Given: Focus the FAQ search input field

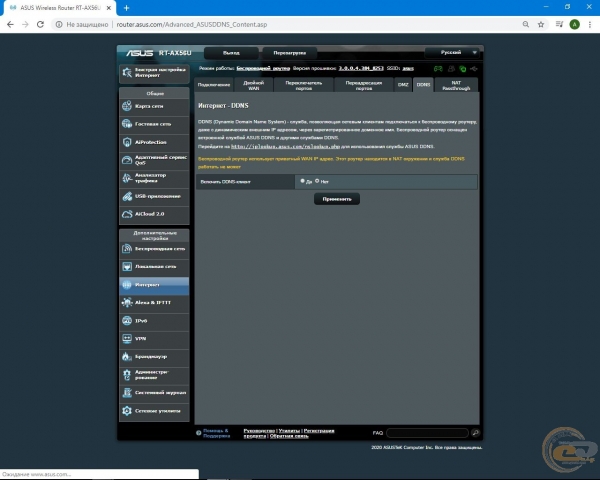Looking at the screenshot, I should coord(427,433).
